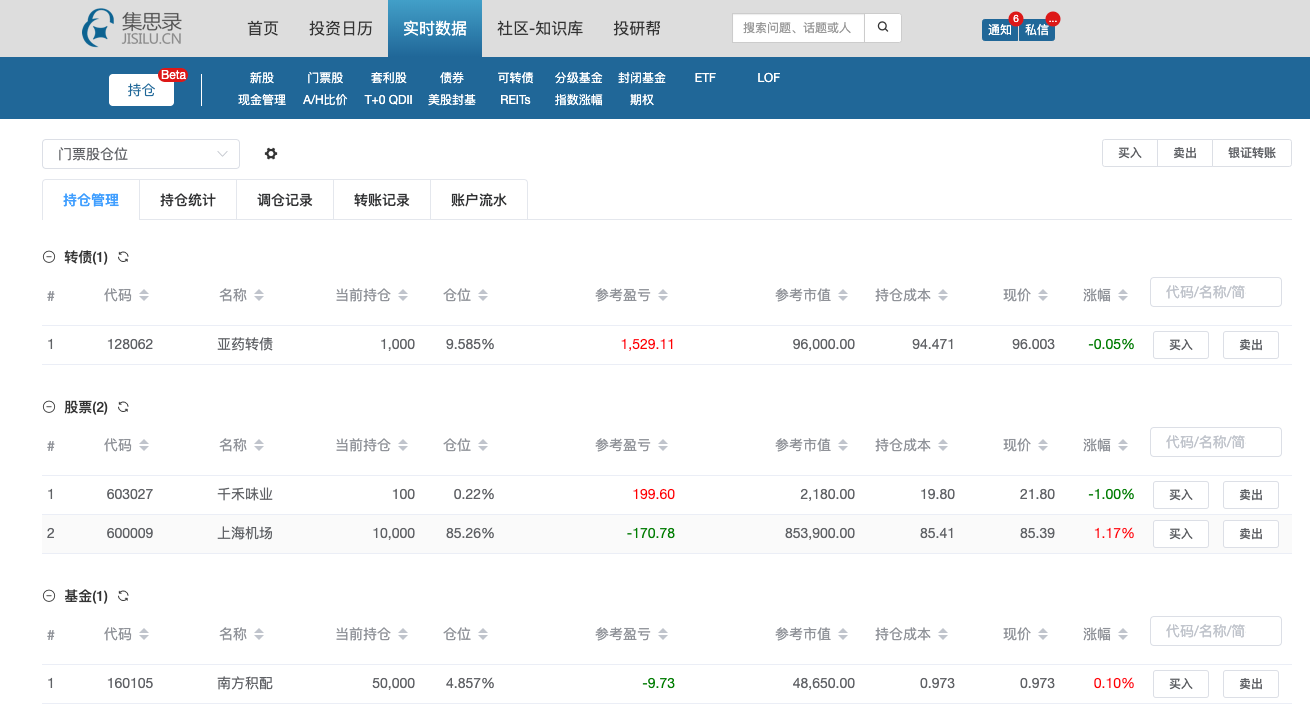The height and width of the screenshot is (726, 1310).
Task: Collapse the 转债(1) group
Action: click(49, 257)
